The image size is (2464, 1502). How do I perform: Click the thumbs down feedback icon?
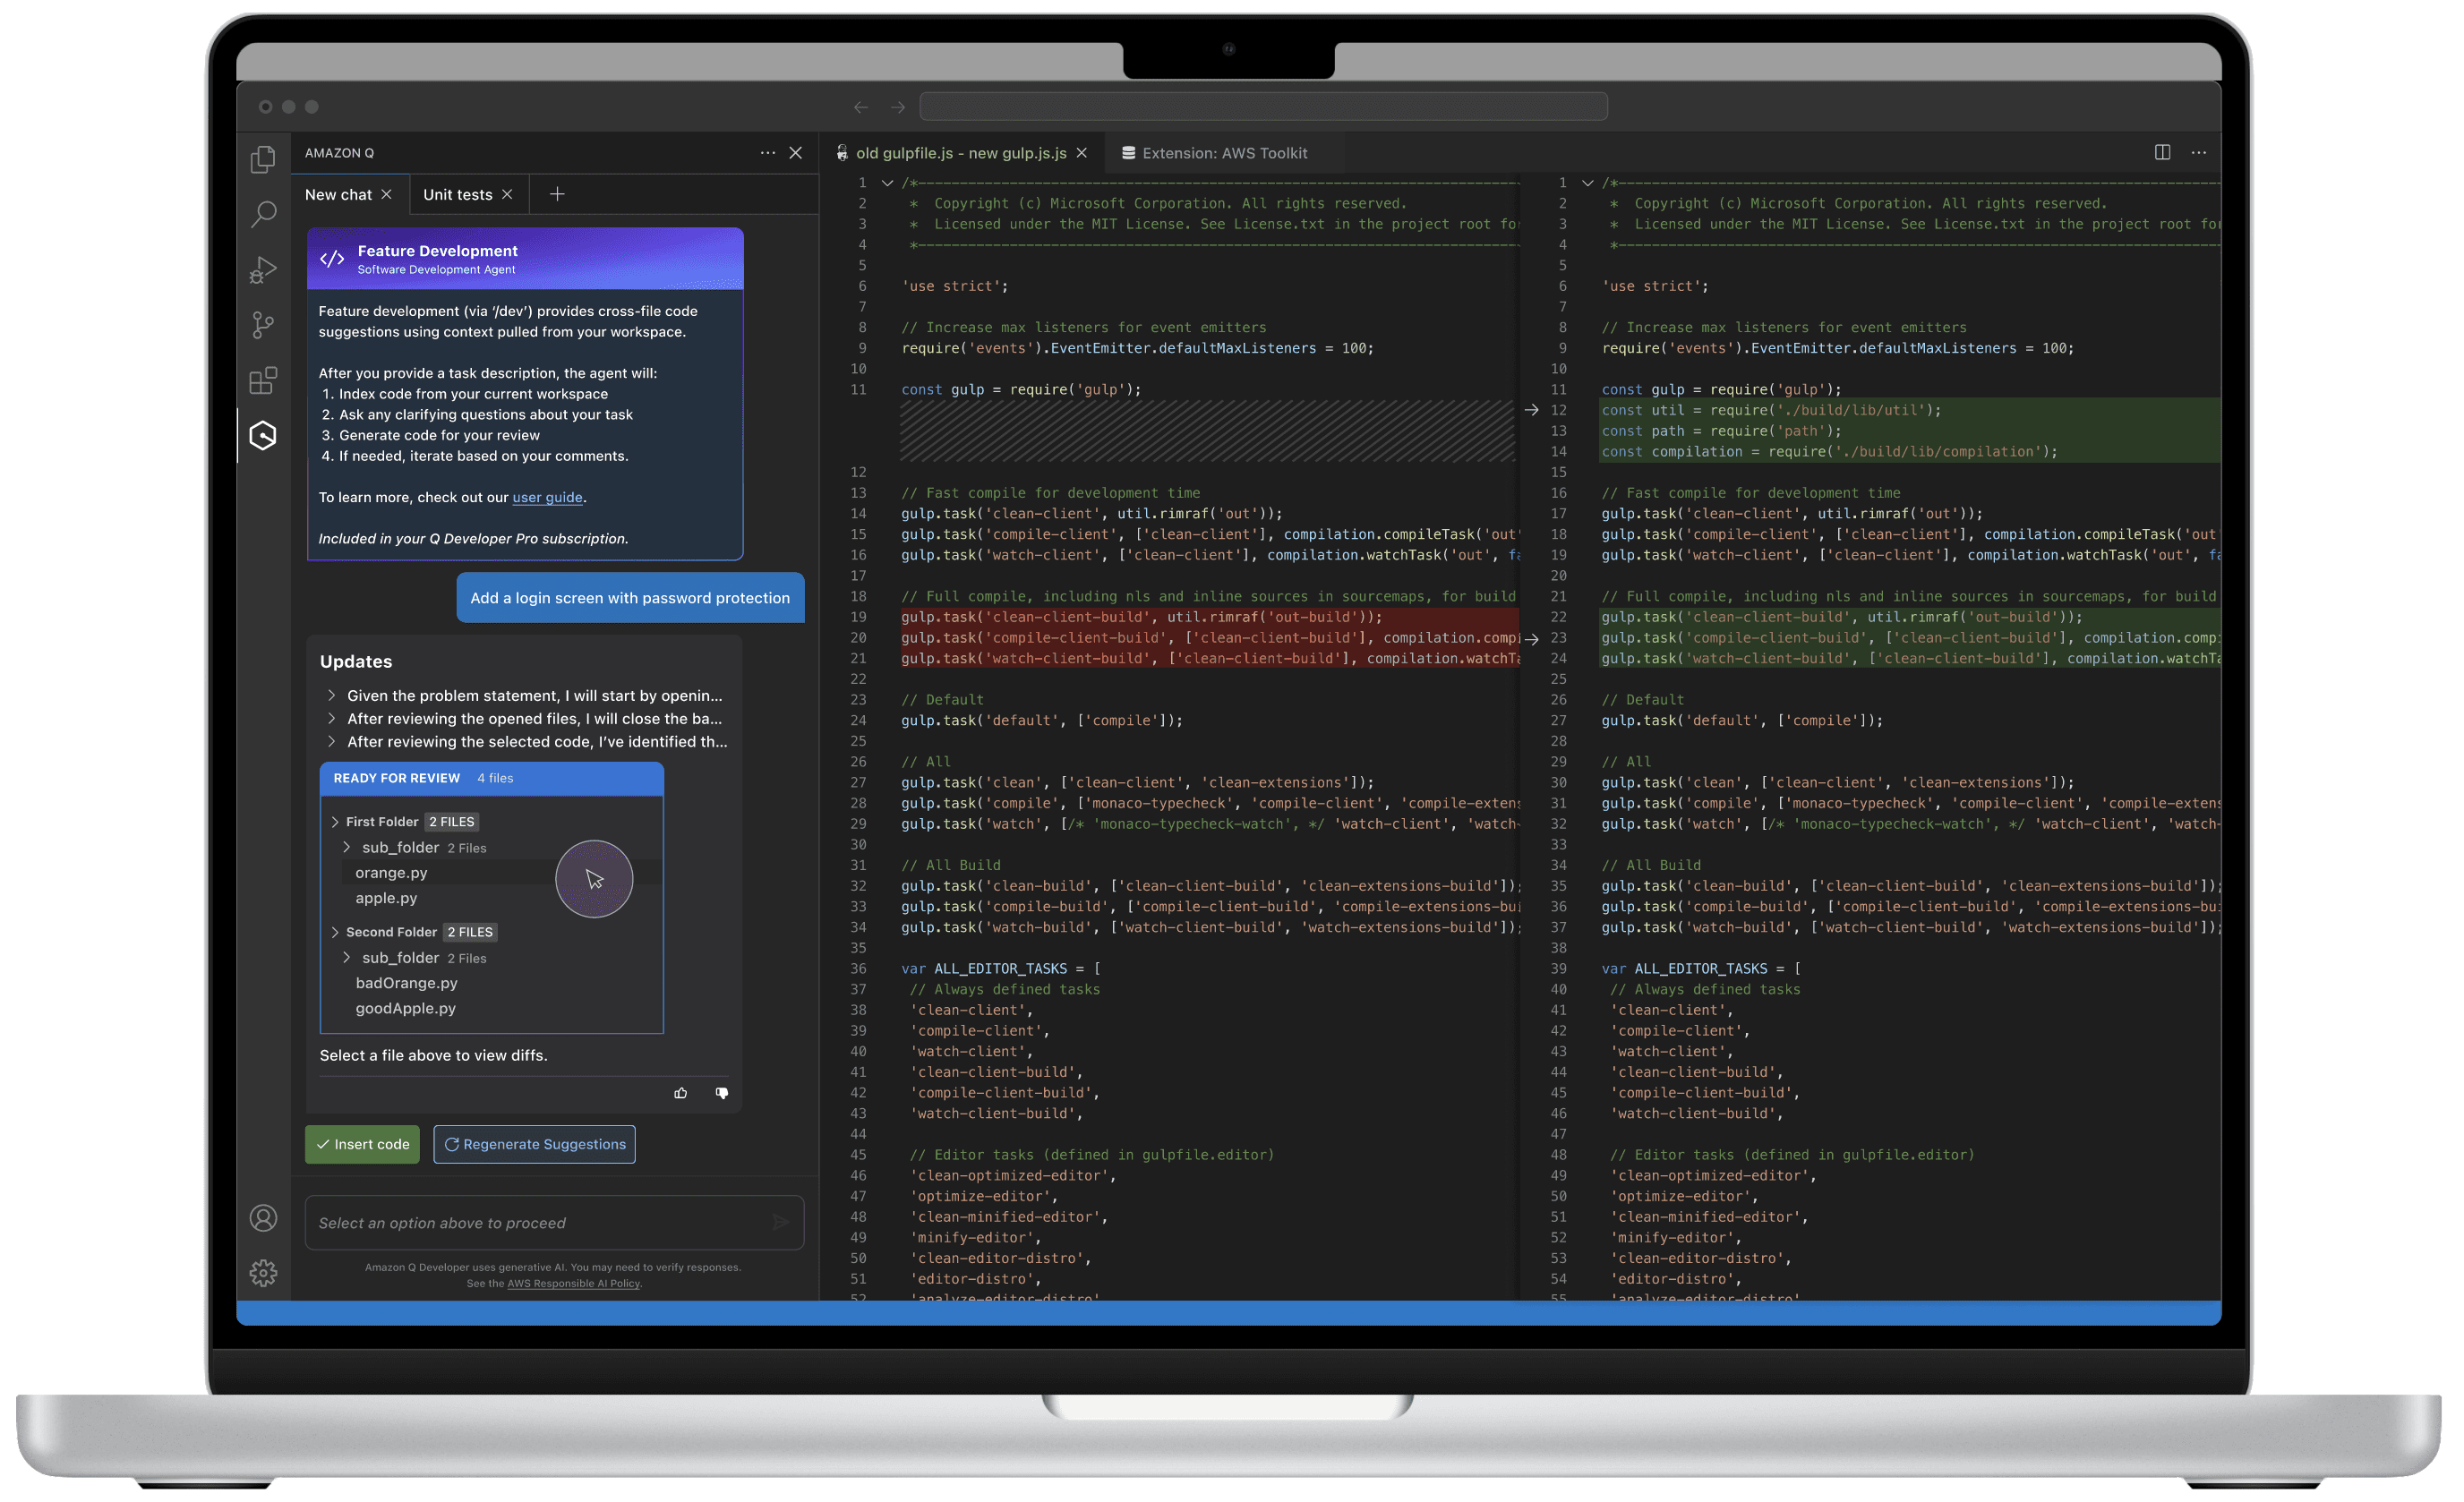pyautogui.click(x=722, y=1093)
